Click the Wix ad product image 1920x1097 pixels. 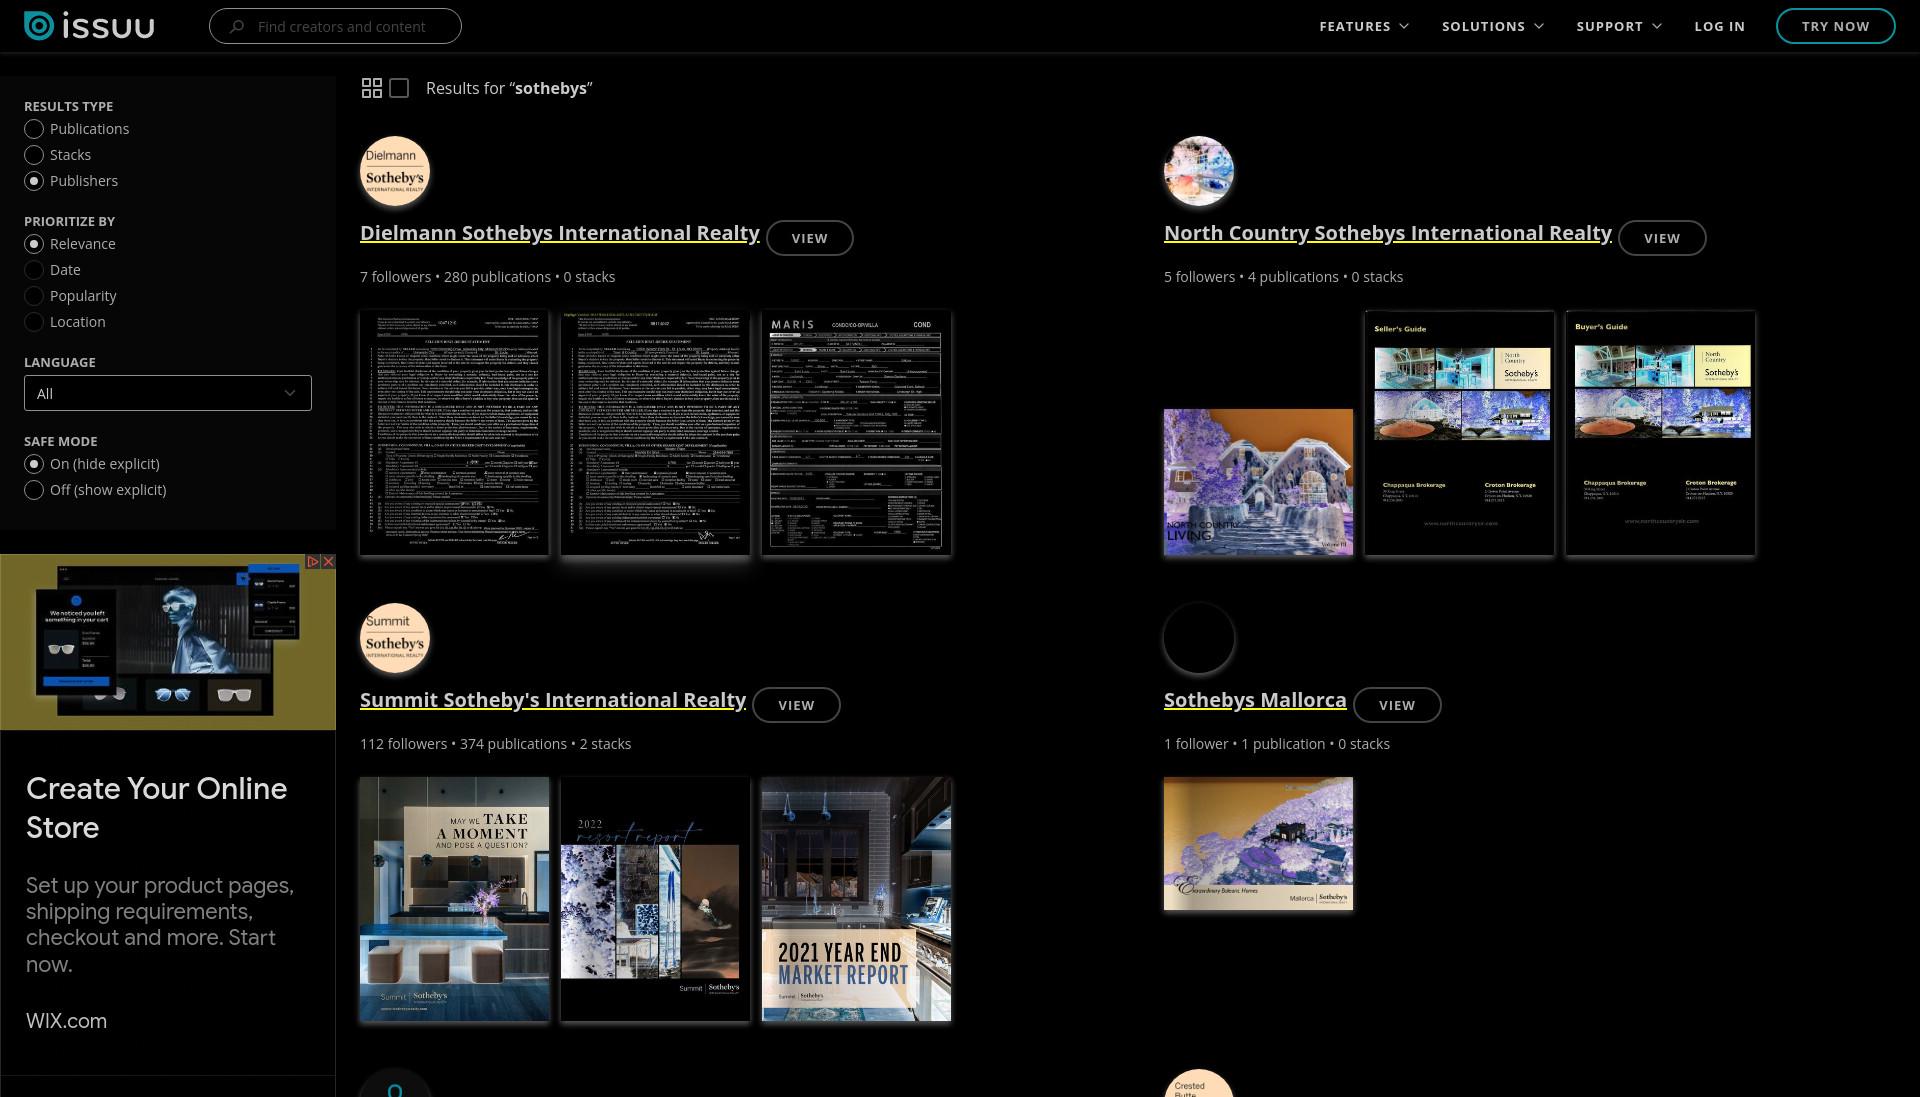tap(168, 642)
